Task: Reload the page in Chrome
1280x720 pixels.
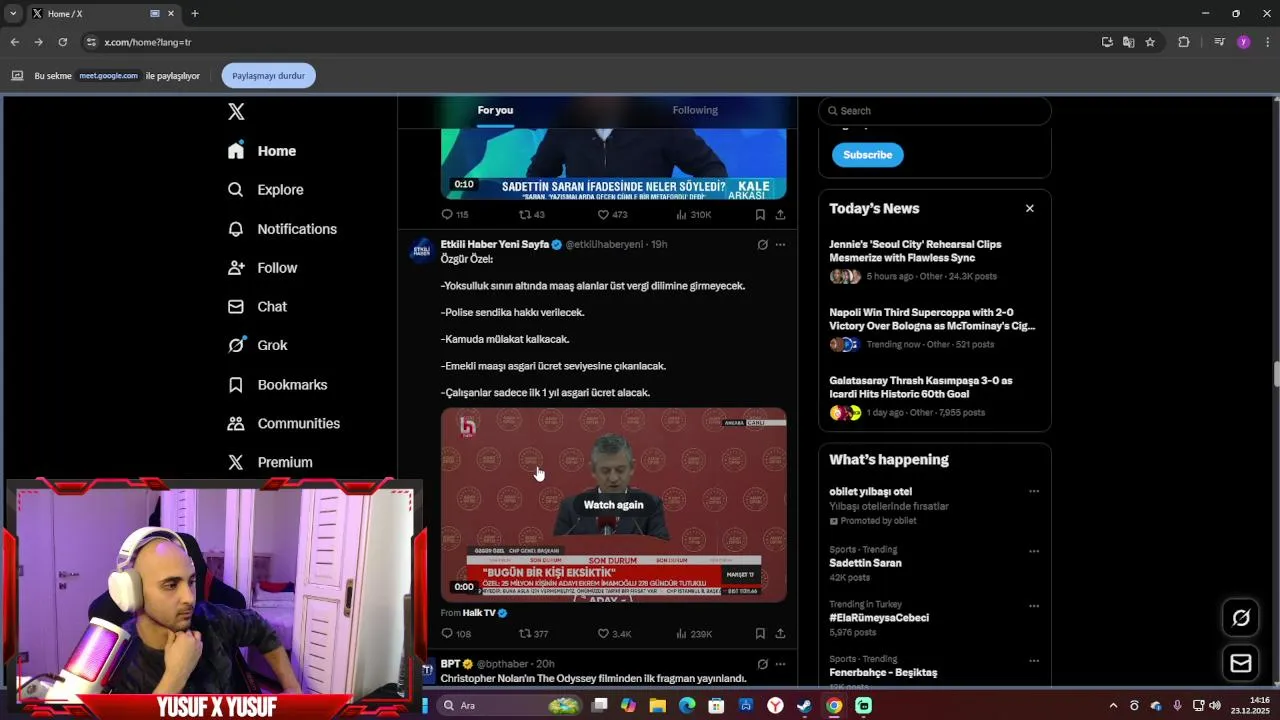Action: click(x=62, y=42)
